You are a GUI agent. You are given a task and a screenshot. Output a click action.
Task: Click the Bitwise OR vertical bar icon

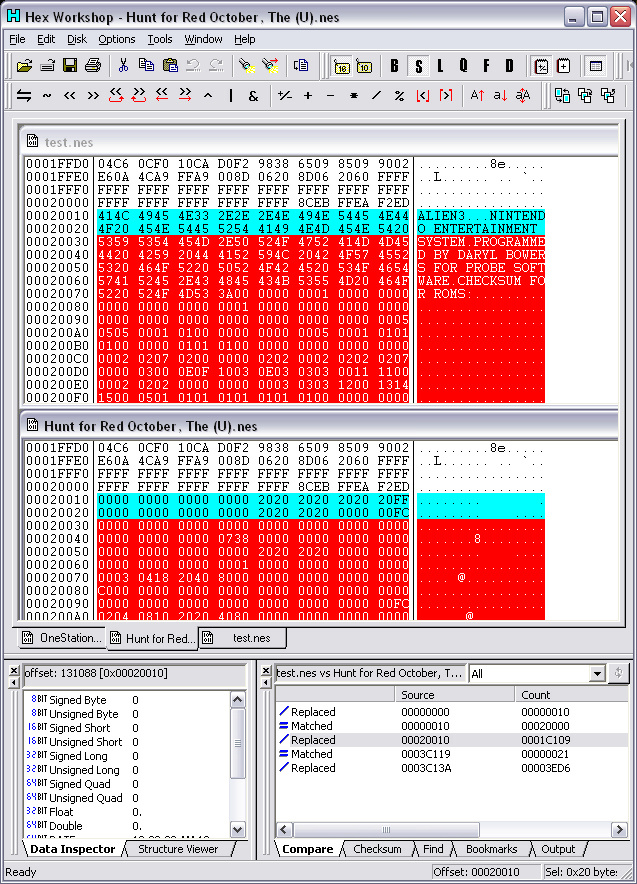pos(231,96)
